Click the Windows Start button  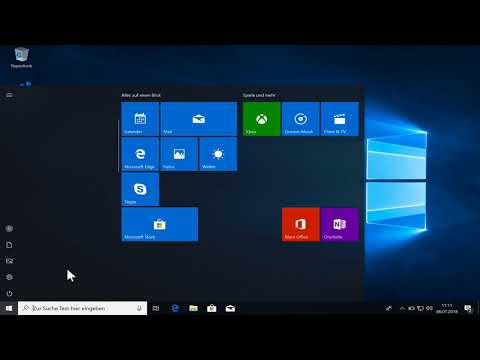click(9, 308)
